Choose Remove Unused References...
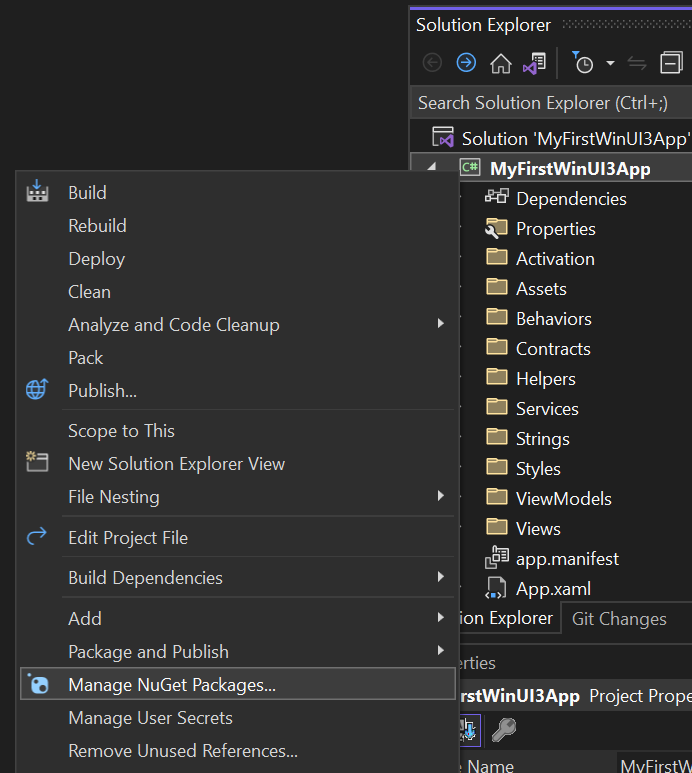 pos(183,751)
